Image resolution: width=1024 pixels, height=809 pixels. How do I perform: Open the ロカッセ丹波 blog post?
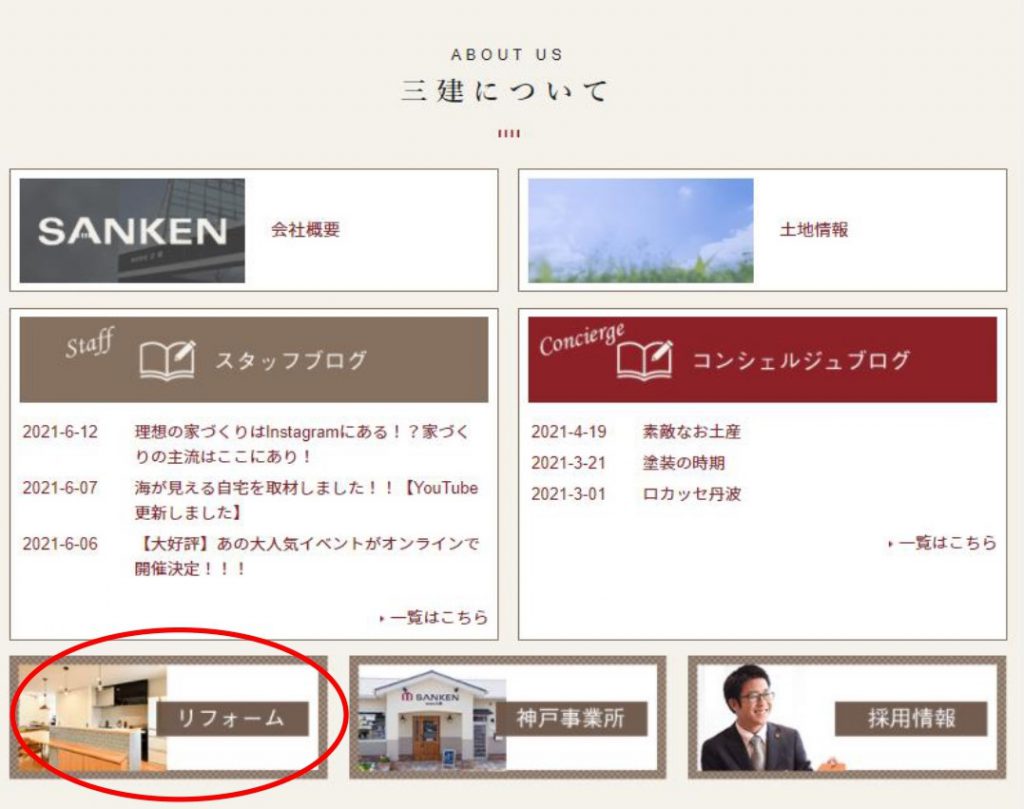(x=691, y=494)
